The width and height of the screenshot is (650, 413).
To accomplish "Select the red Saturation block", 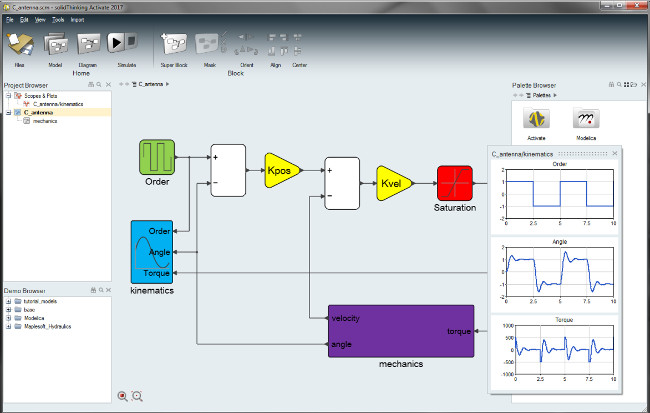I will tap(455, 183).
